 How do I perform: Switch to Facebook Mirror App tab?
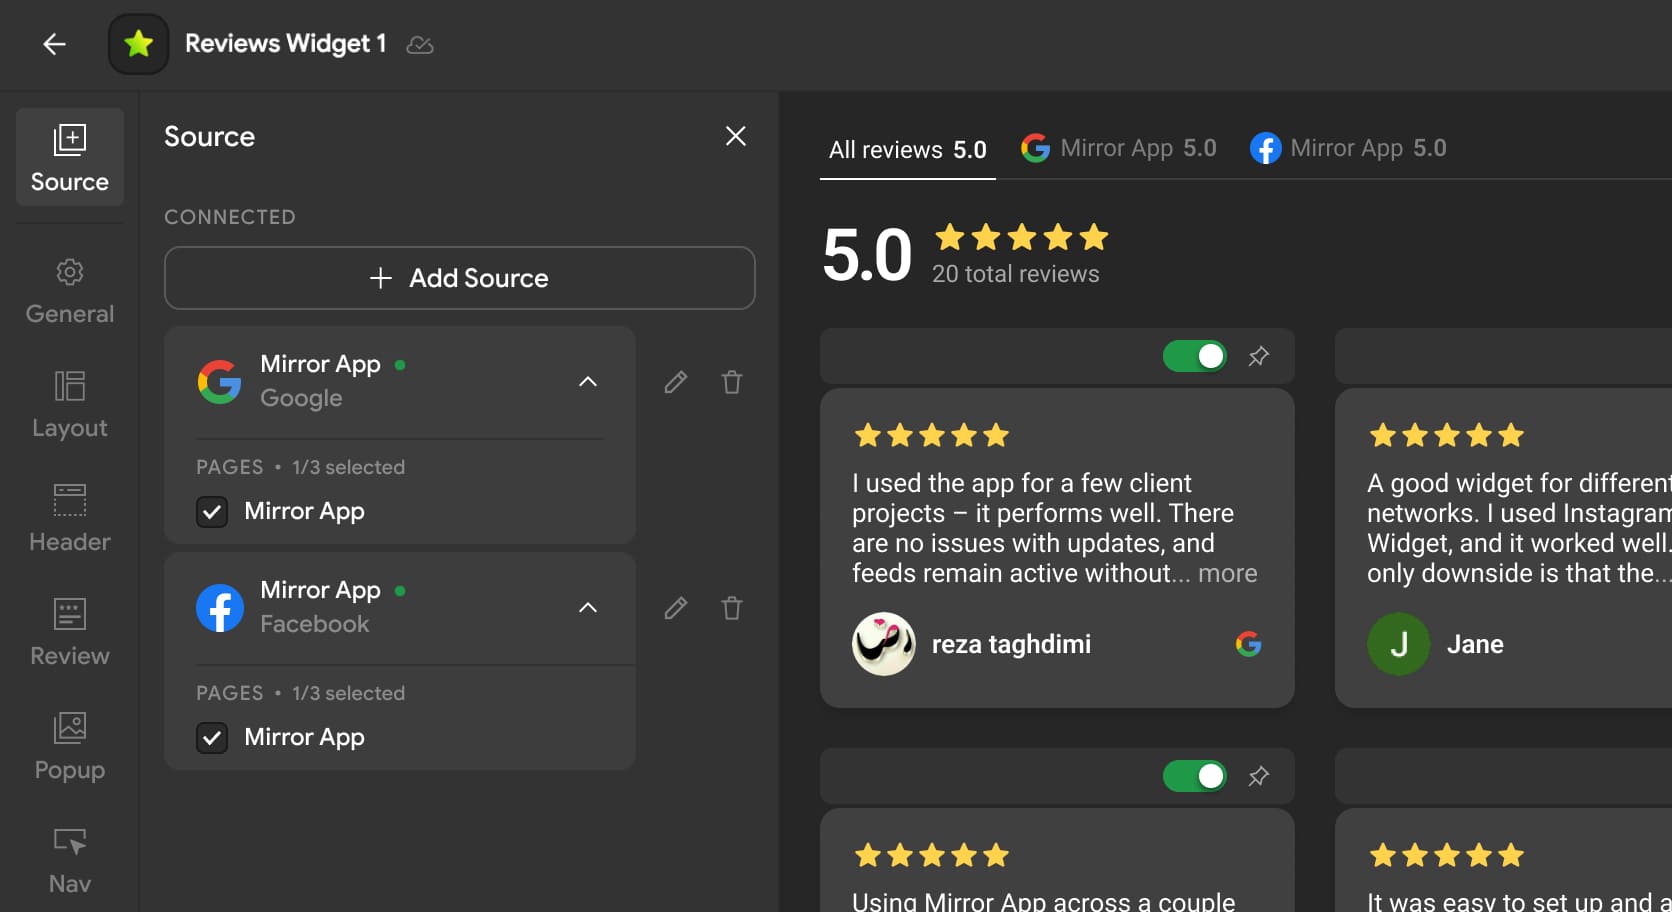(1348, 148)
